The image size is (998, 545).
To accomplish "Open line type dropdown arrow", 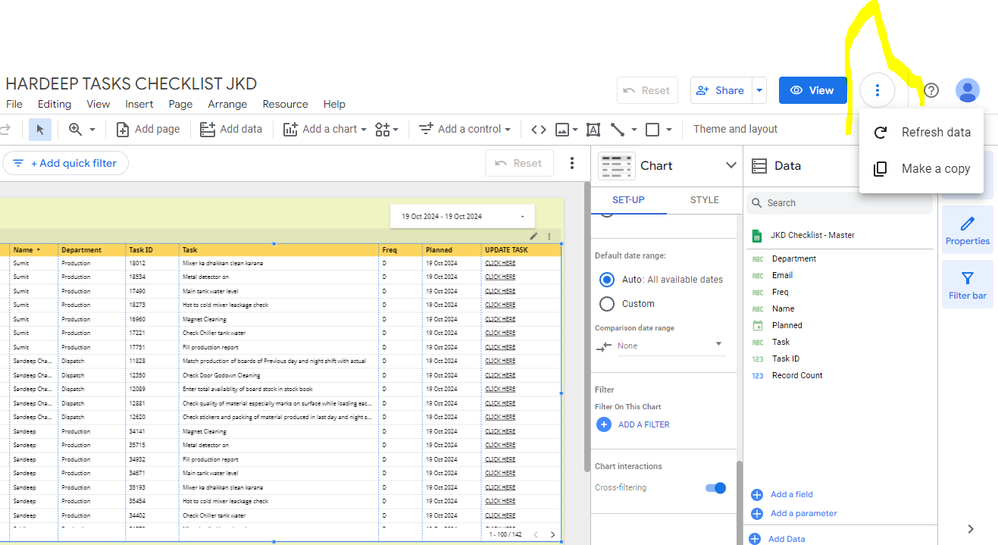I will coord(634,130).
